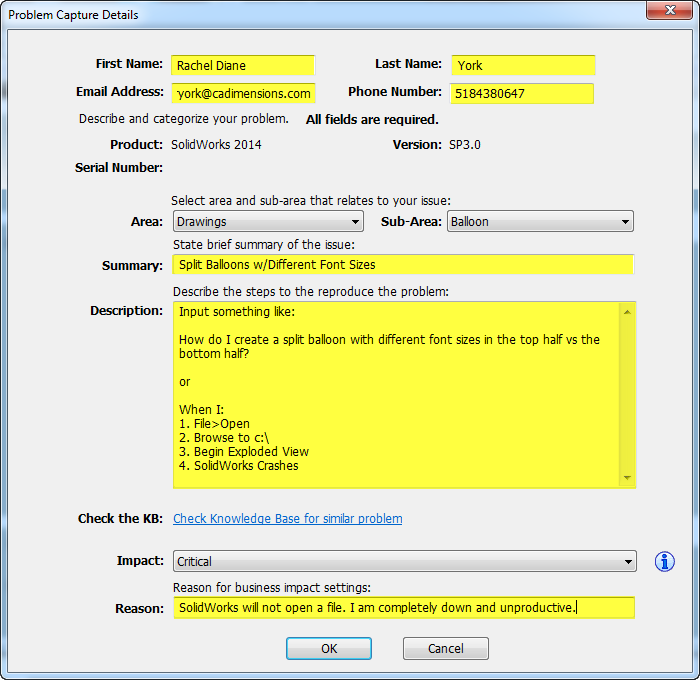Viewport: 700px width, 680px height.
Task: Click the Description scrollbar down arrow
Action: coord(627,478)
